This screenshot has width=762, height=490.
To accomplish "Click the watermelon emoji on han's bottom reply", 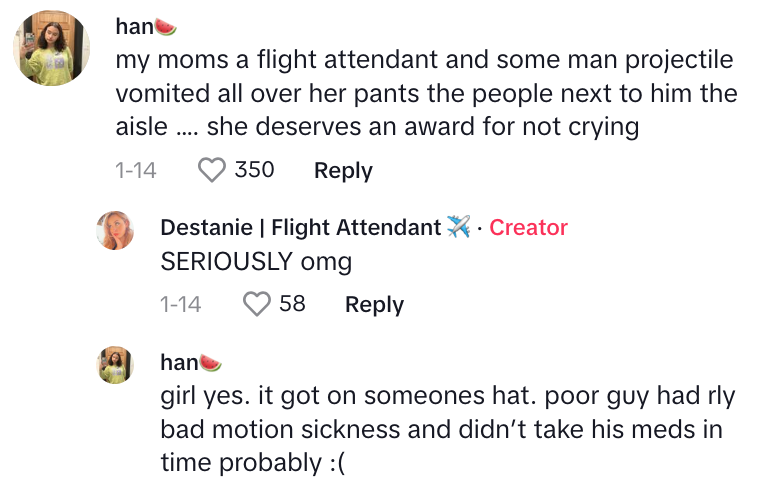I will click(x=210, y=362).
